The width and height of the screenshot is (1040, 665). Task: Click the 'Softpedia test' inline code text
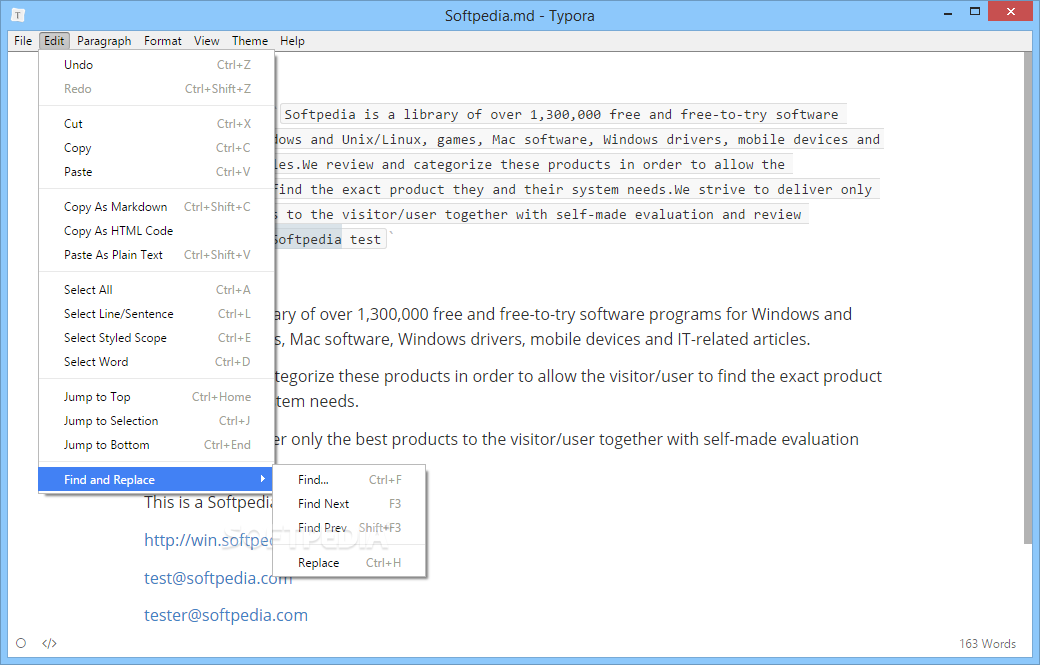pyautogui.click(x=328, y=239)
